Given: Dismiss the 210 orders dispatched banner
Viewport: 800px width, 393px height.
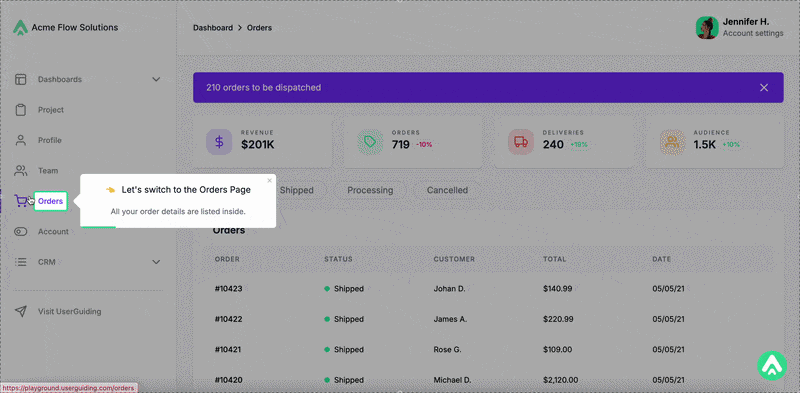Looking at the screenshot, I should click(x=764, y=88).
